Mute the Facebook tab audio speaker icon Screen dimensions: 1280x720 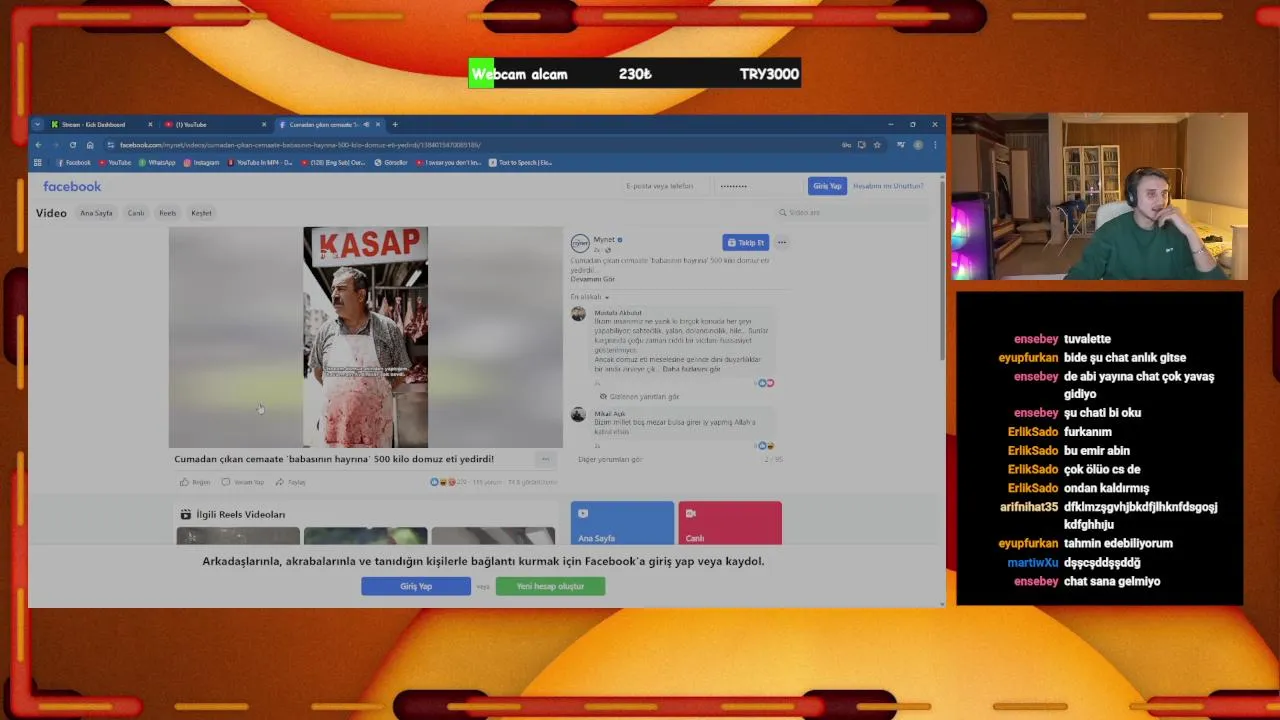click(x=366, y=125)
